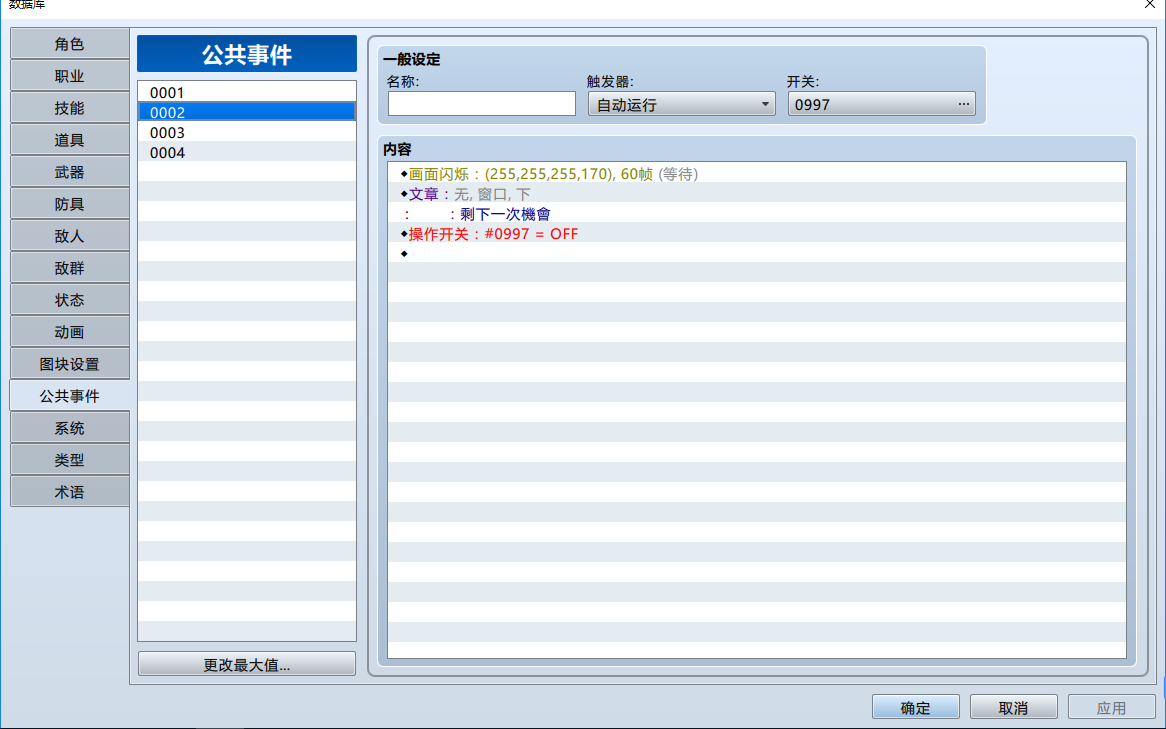Open the 开关 selector showing 0997
The width and height of the screenshot is (1166, 729).
(881, 104)
